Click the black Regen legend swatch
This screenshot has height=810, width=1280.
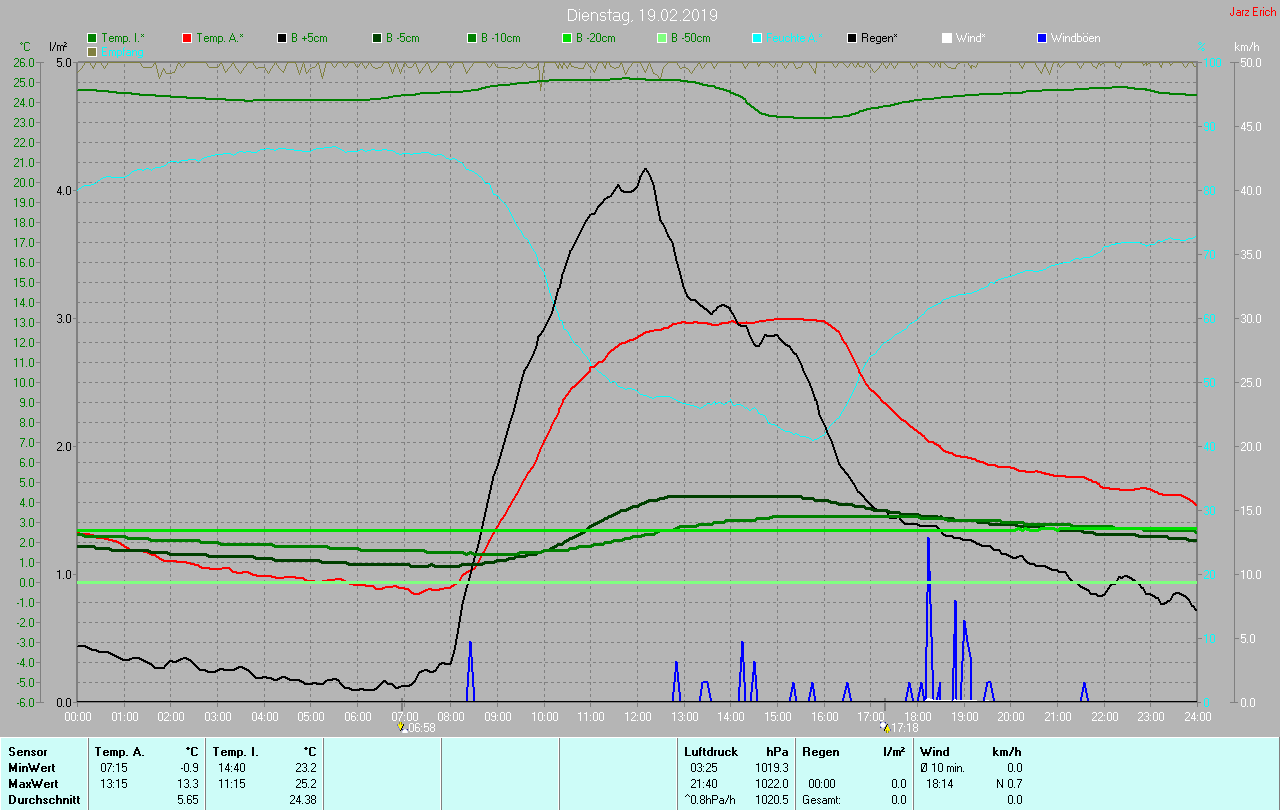coord(852,38)
